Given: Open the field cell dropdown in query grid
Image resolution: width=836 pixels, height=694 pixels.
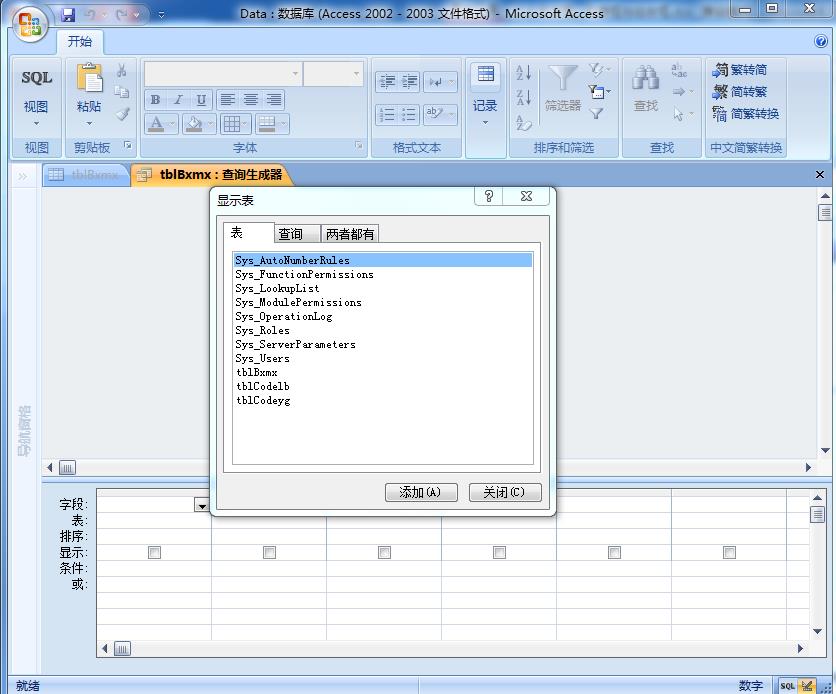Looking at the screenshot, I should click(202, 505).
